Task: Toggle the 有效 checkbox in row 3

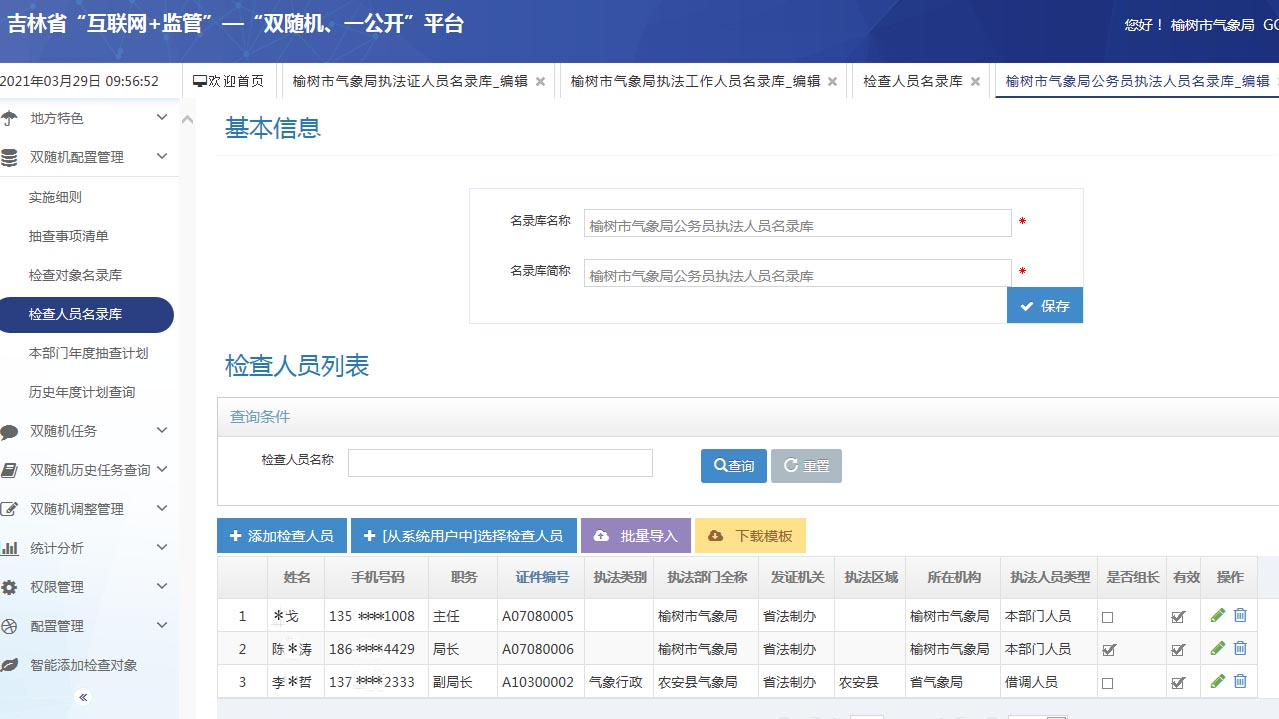Action: pos(1178,683)
